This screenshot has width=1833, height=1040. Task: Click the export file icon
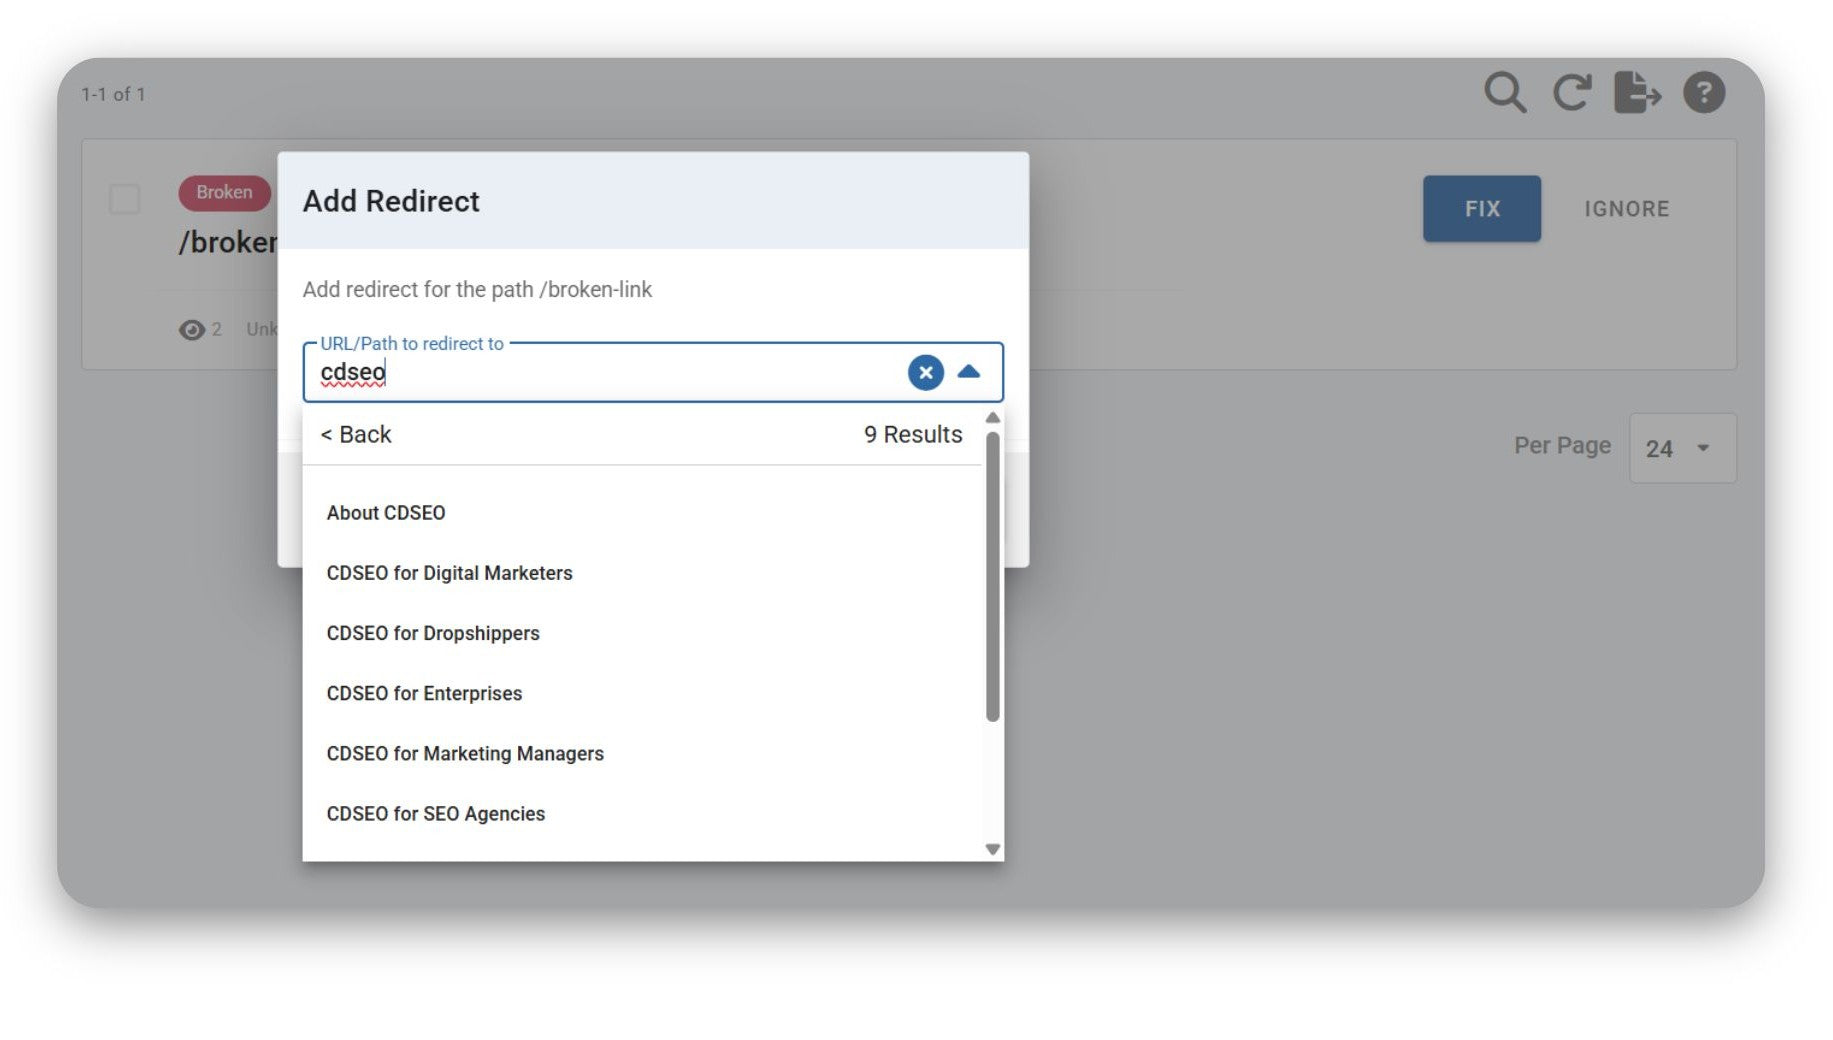1637,93
